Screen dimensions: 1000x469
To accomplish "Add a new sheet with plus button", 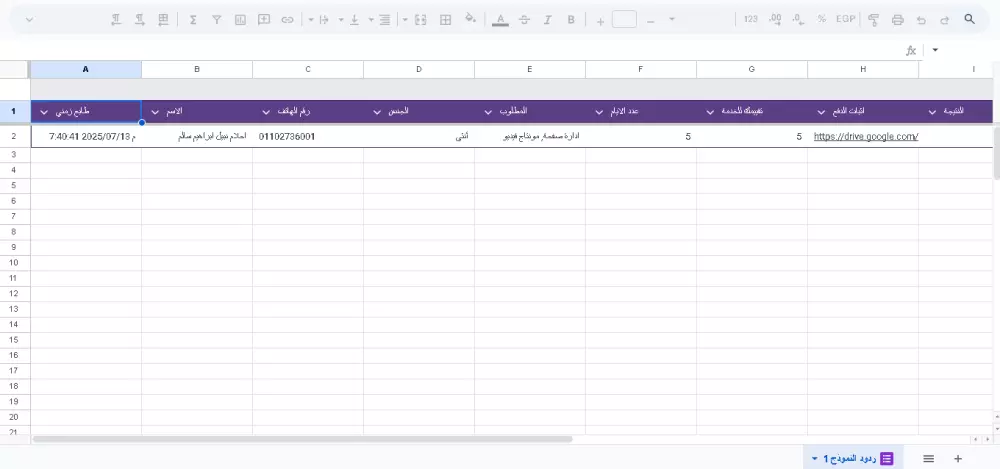I will point(958,459).
